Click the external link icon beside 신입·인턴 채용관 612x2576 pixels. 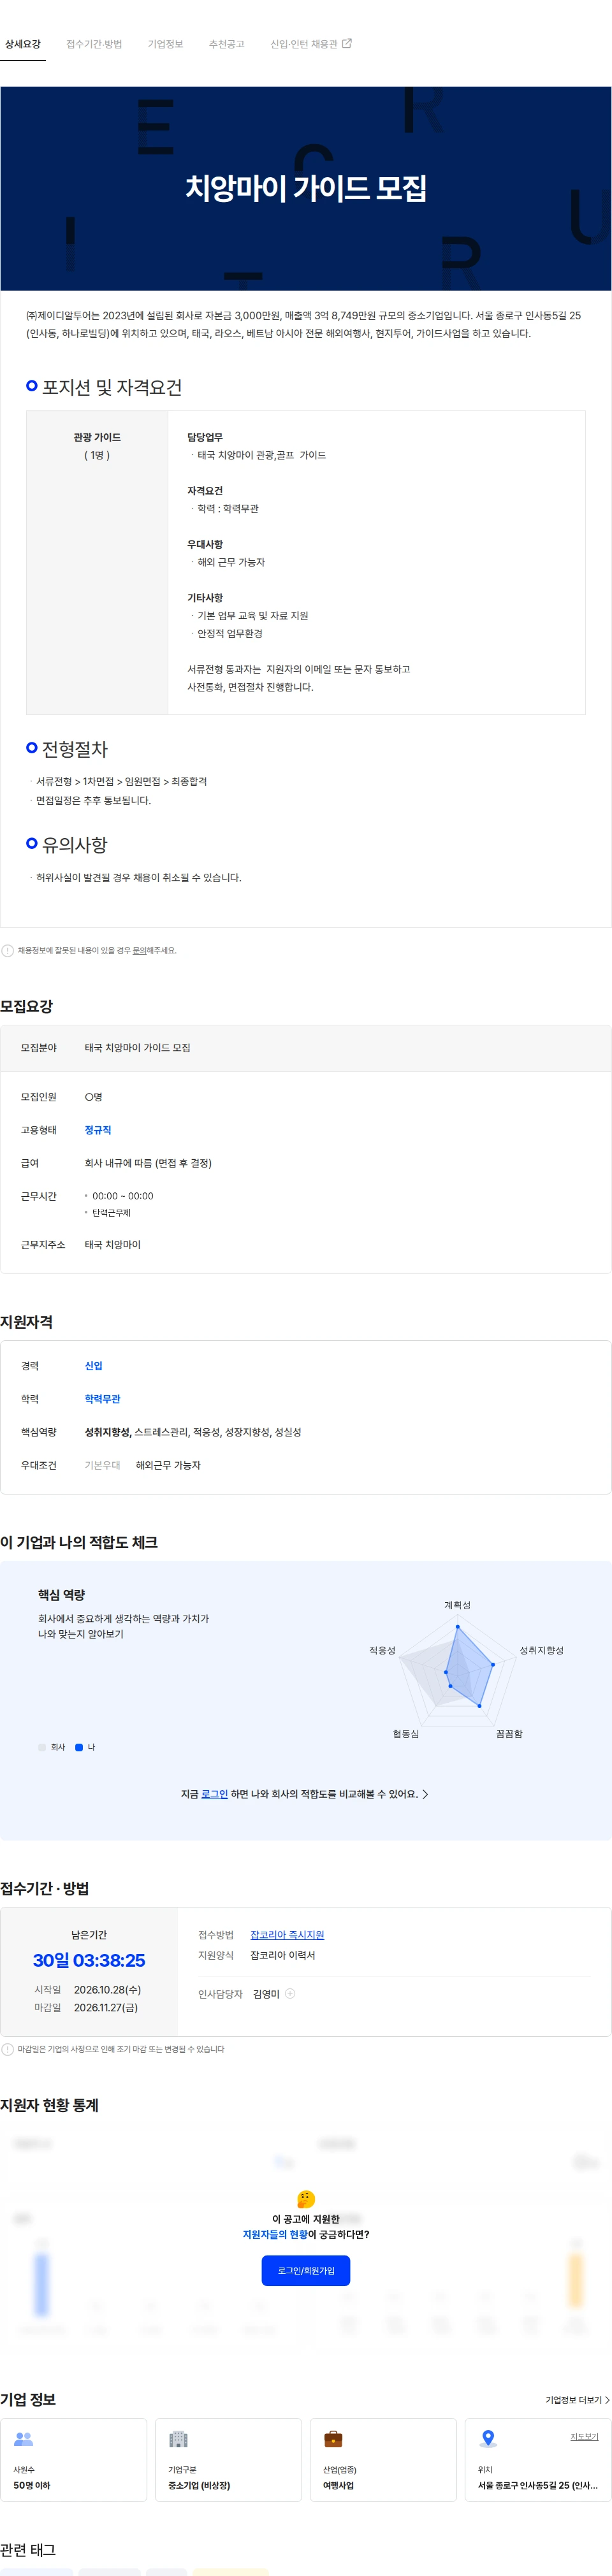(347, 43)
